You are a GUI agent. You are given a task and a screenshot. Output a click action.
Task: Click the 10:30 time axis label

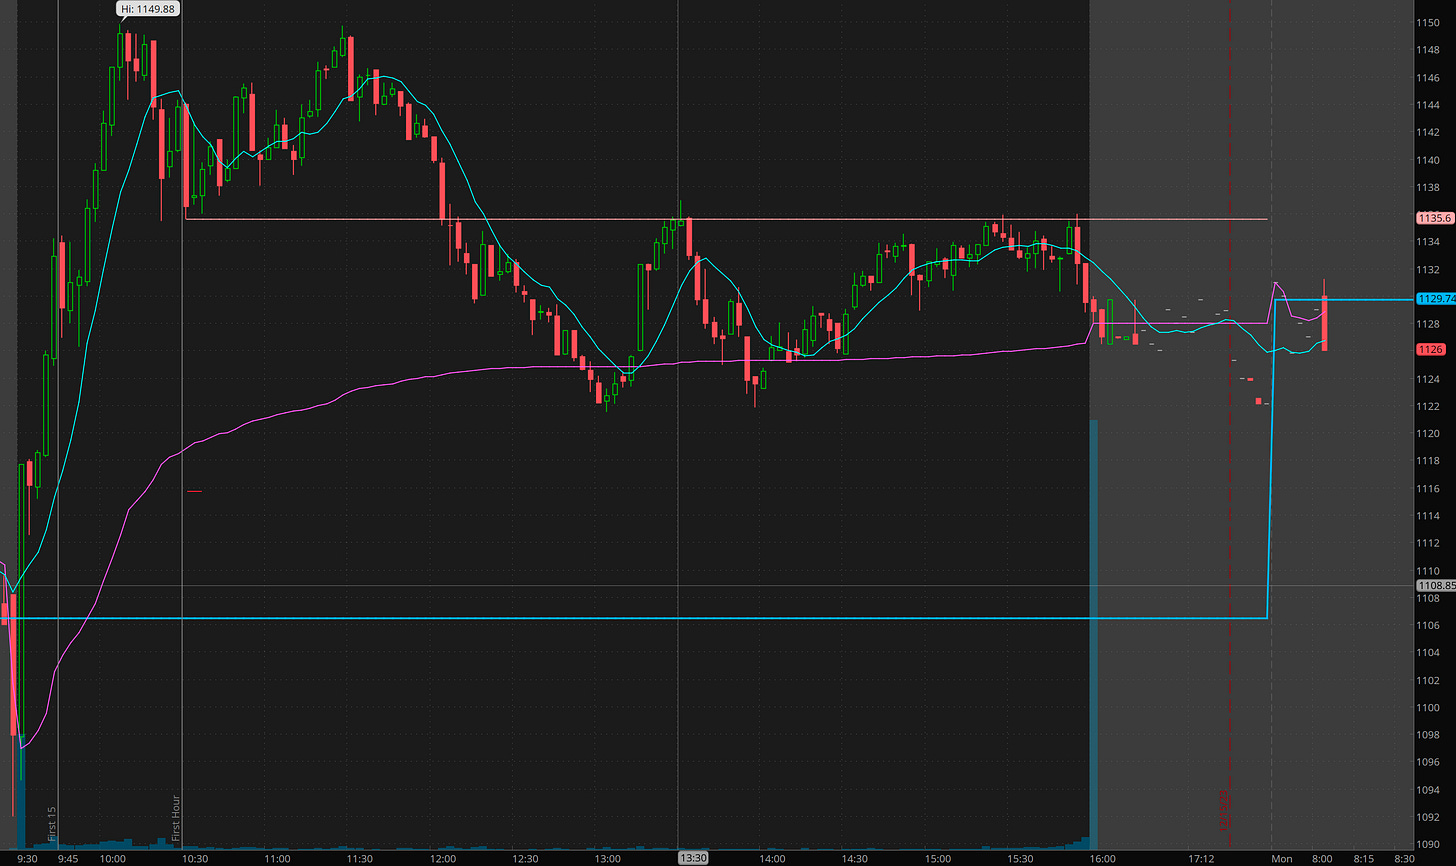point(194,858)
